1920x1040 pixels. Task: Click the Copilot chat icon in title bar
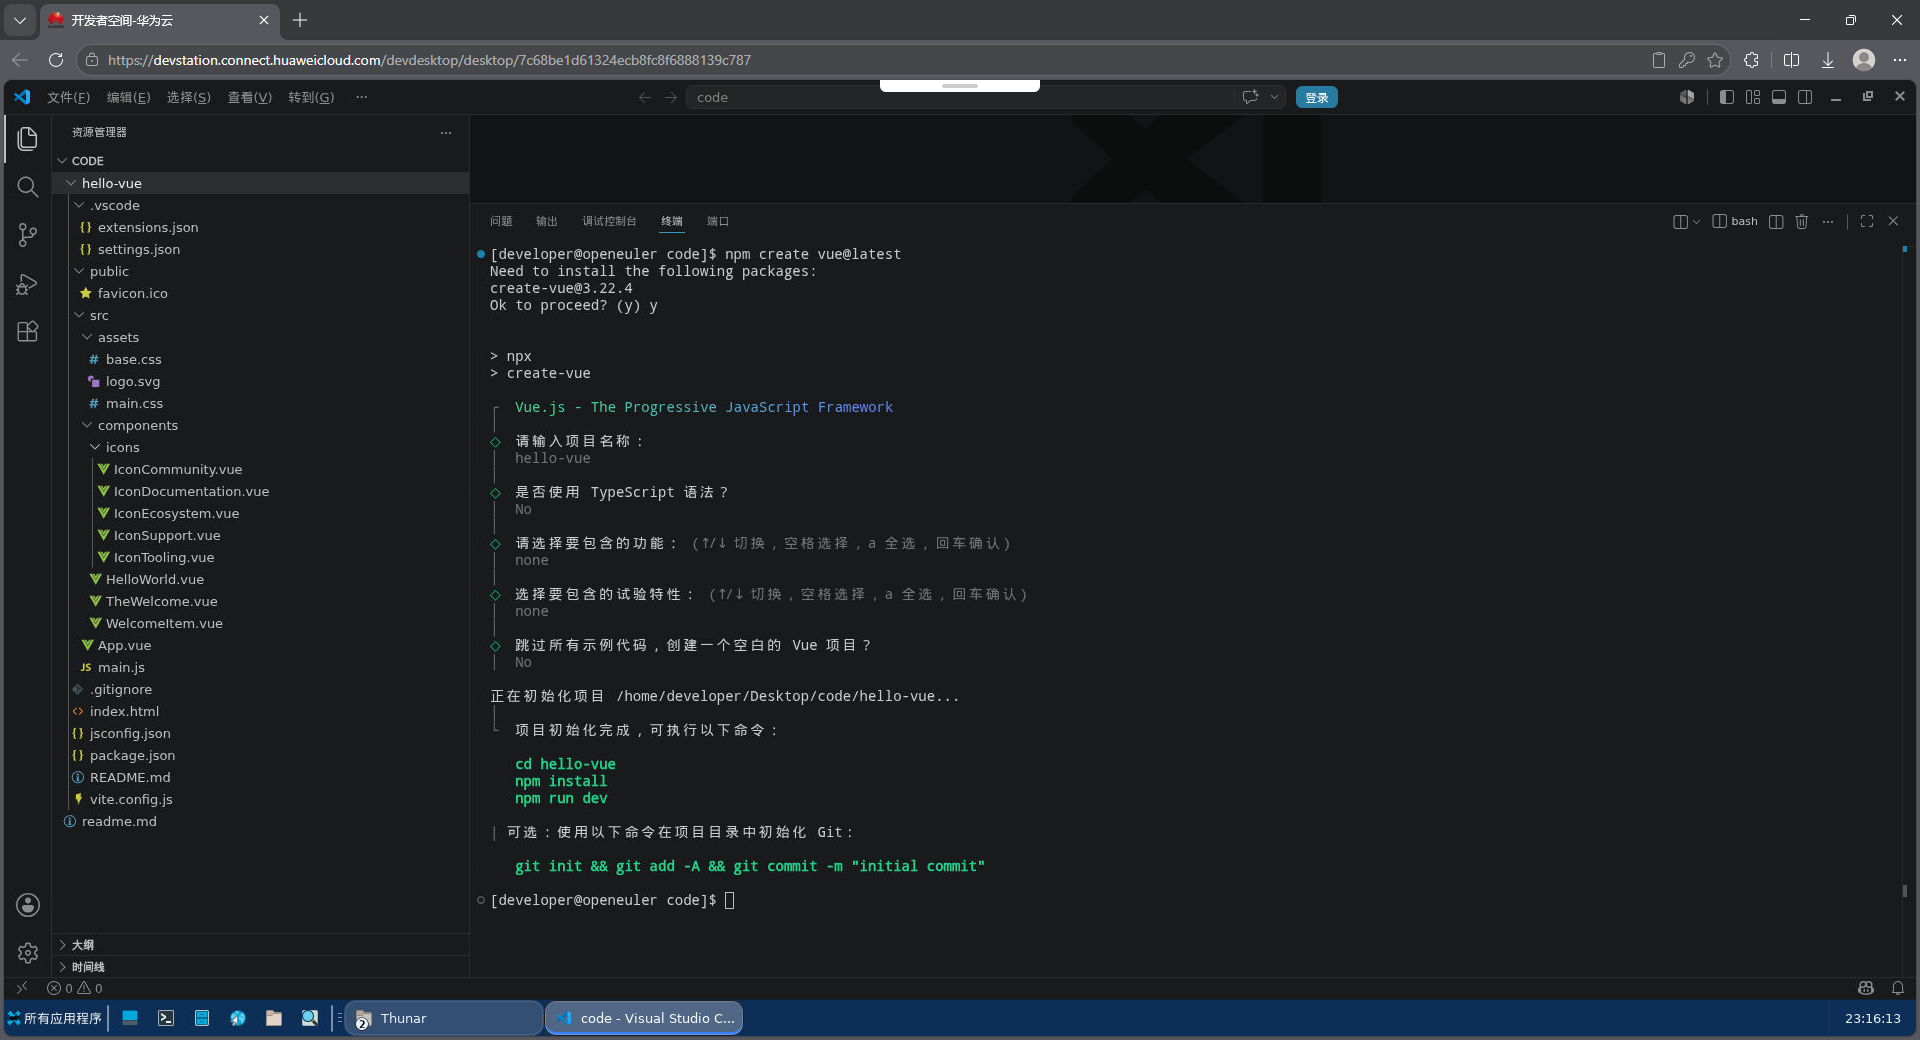pyautogui.click(x=1250, y=97)
